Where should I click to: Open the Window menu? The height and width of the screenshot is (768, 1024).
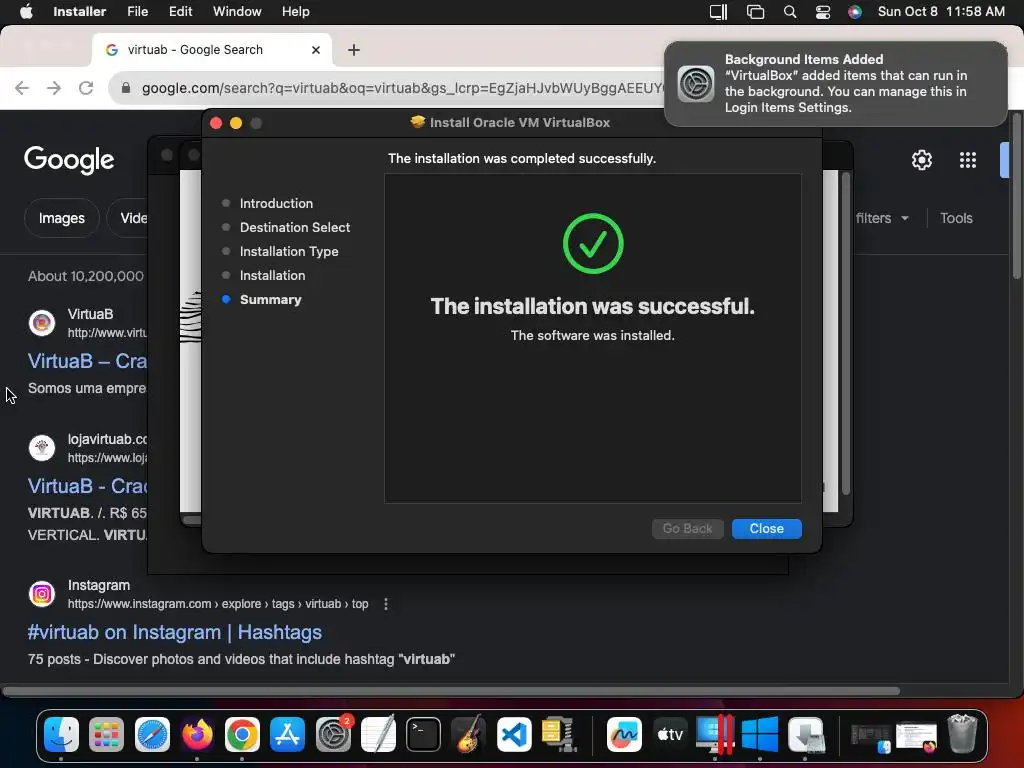coord(237,12)
